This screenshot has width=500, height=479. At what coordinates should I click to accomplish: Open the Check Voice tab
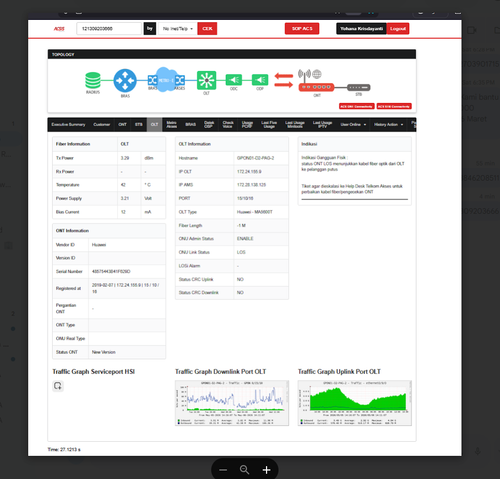(228, 124)
